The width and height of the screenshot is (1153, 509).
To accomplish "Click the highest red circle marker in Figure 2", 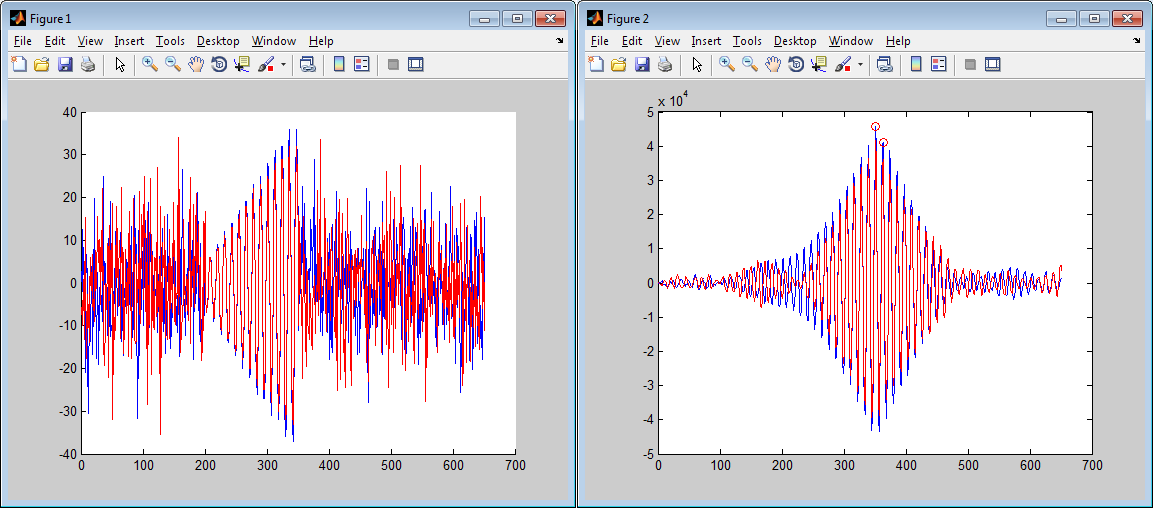I will pos(875,127).
